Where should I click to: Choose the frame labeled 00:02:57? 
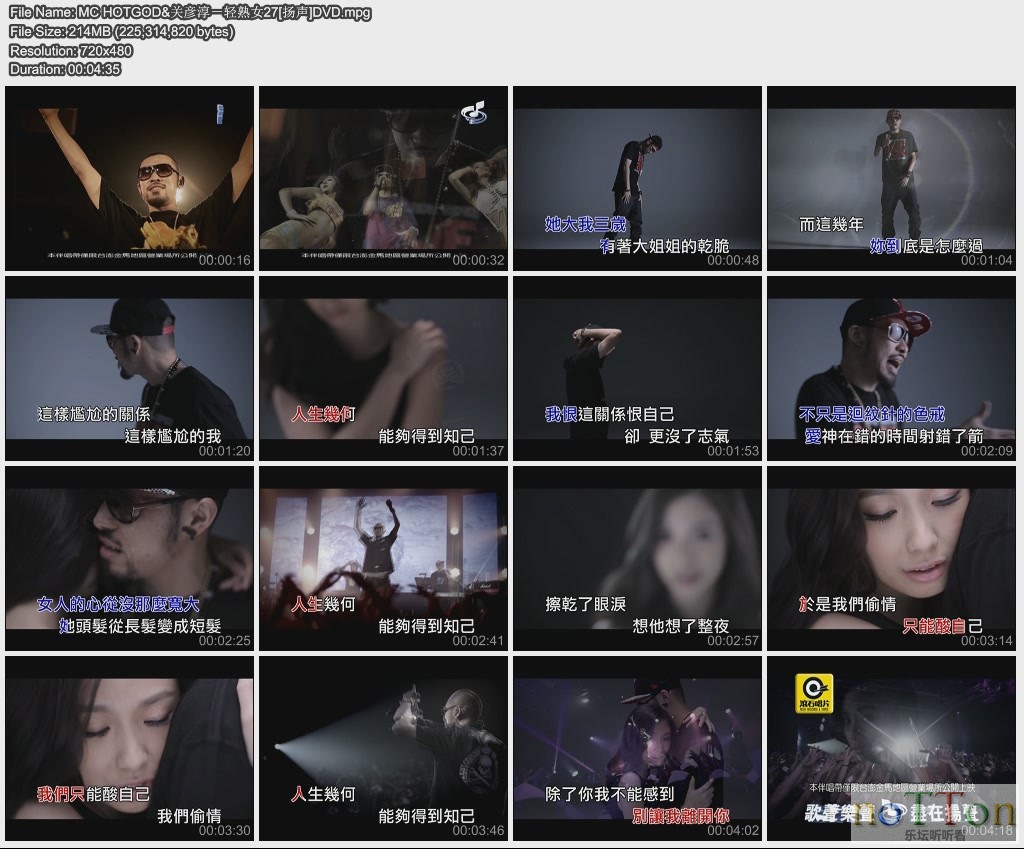637,558
